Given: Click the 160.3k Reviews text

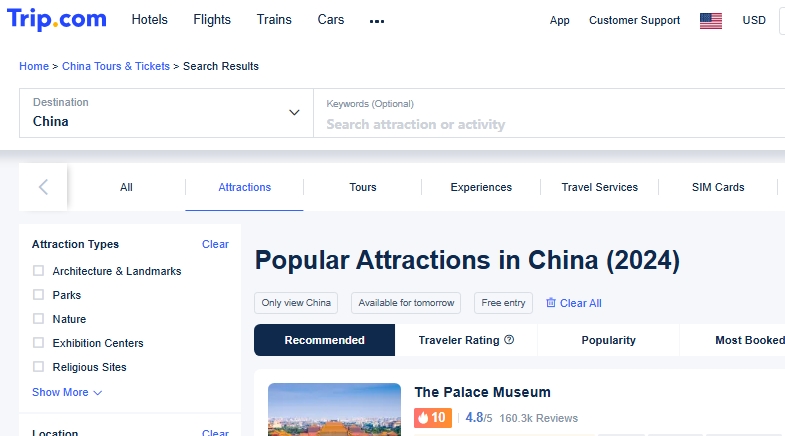Looking at the screenshot, I should coord(539,418).
